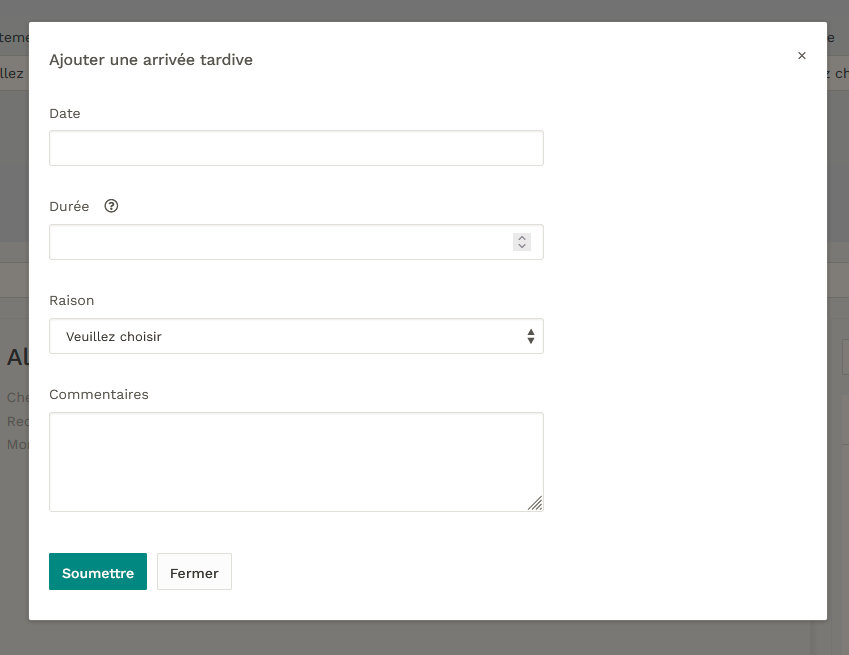Click the "Ajouter une arrivée tardive" title
Image resolution: width=849 pixels, height=655 pixels.
tap(151, 60)
